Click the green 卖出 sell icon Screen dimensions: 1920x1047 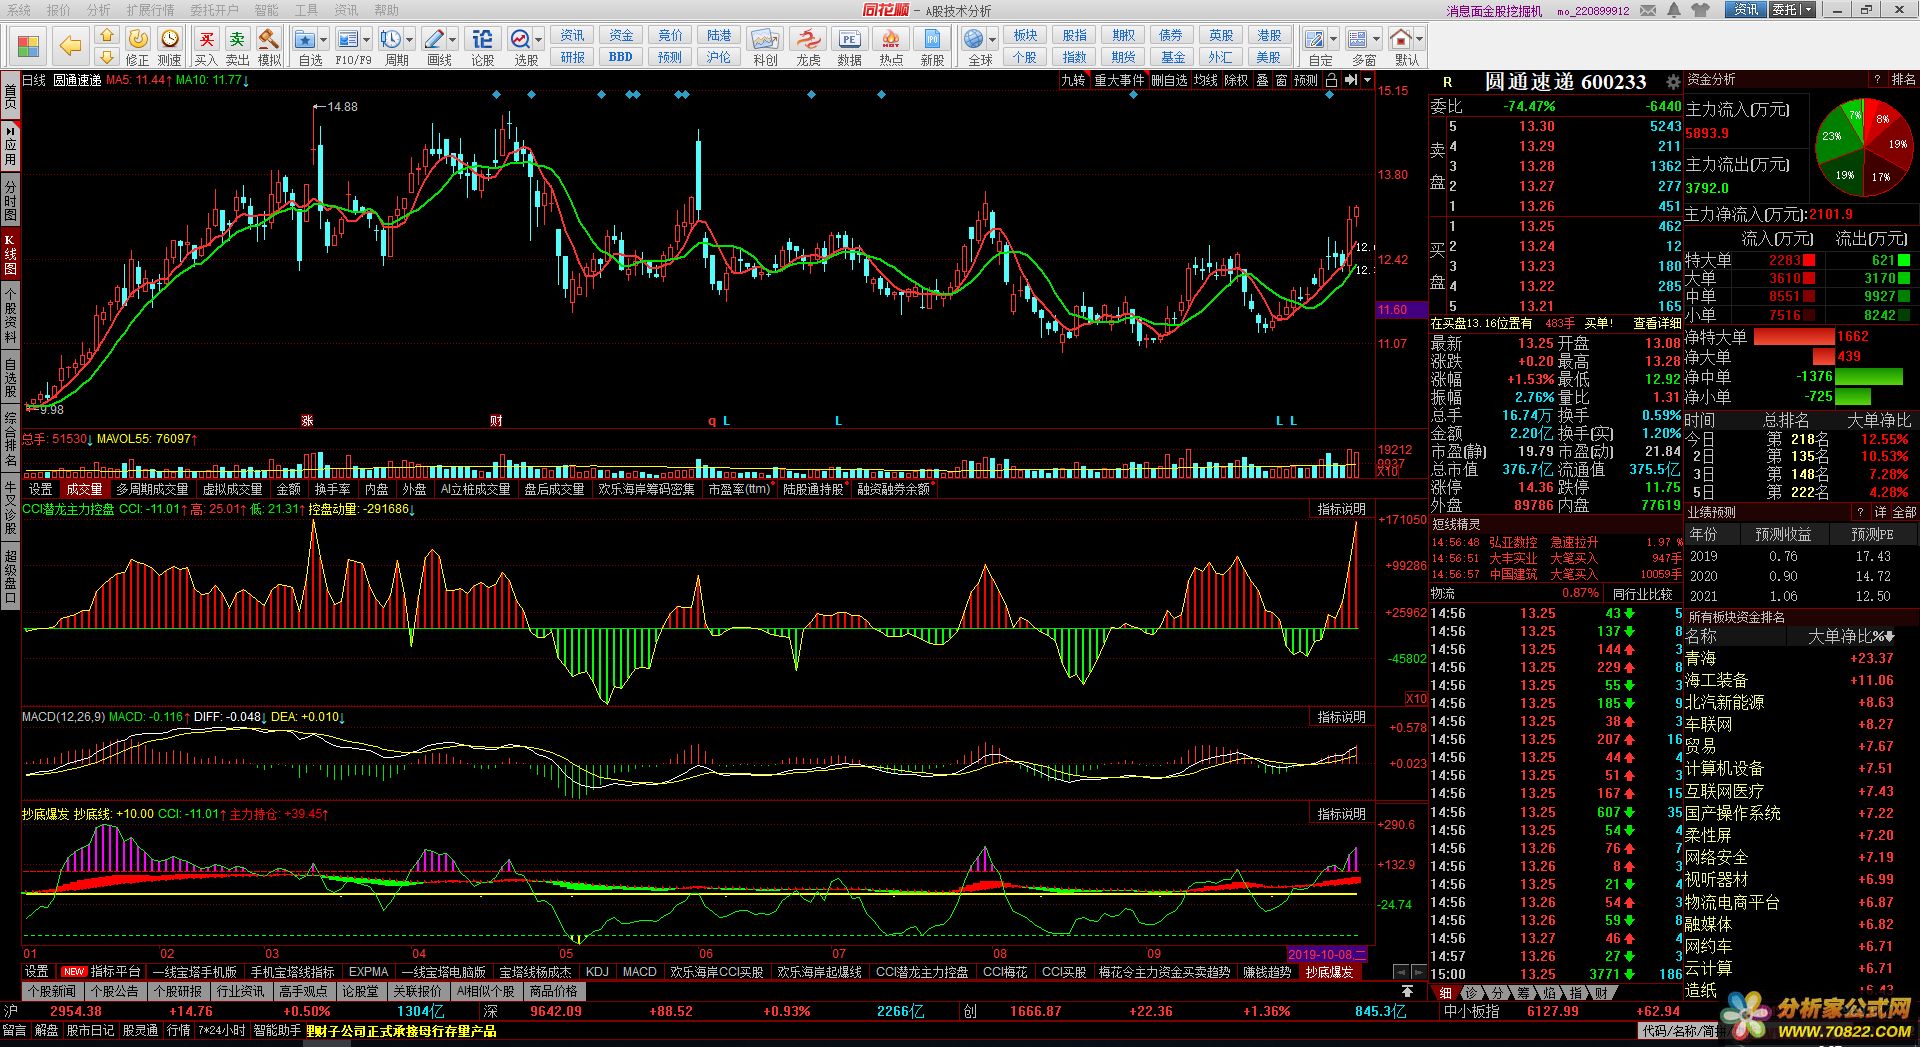tap(237, 46)
